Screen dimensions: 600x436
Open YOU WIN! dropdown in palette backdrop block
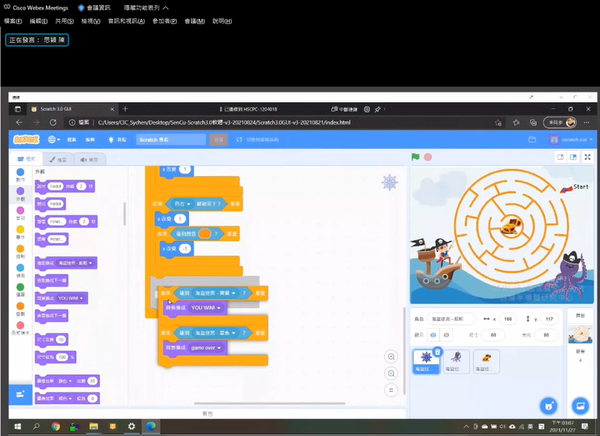pyautogui.click(x=70, y=298)
